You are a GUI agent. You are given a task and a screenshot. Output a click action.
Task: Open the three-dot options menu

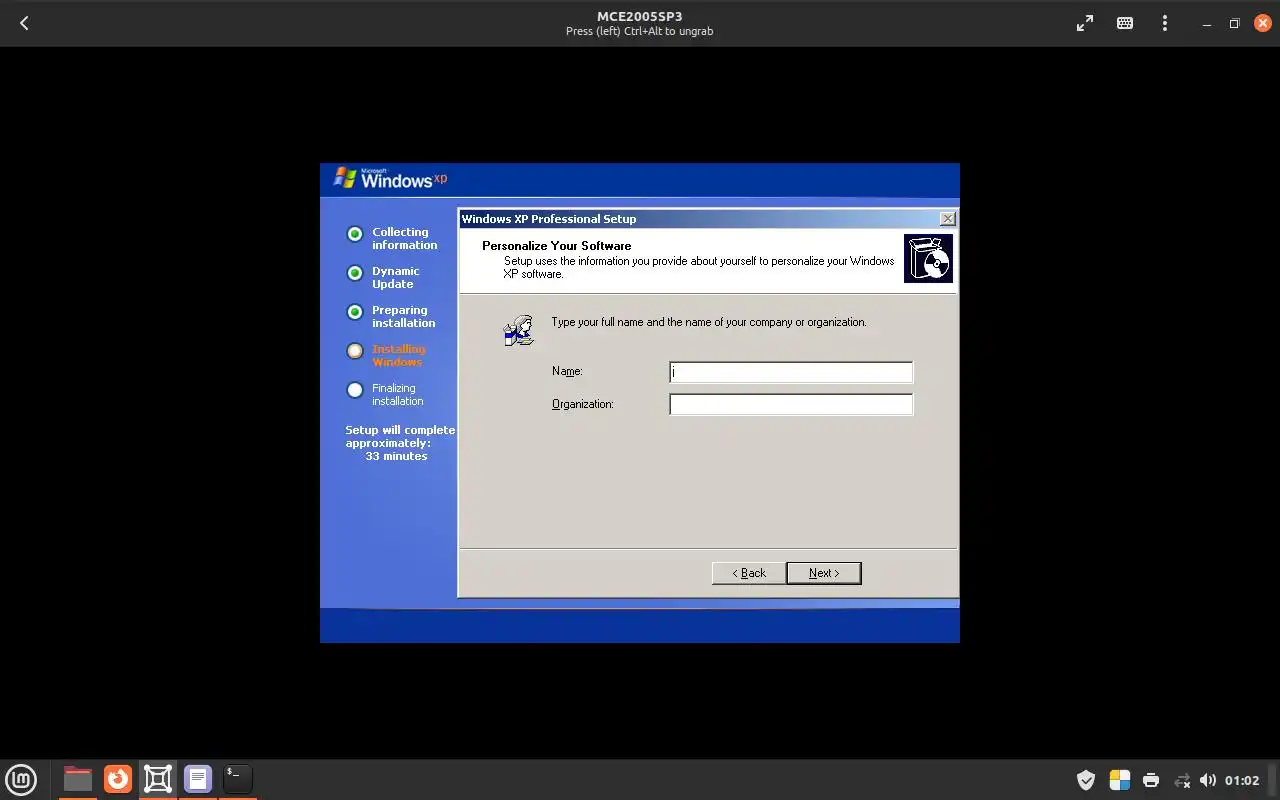click(1165, 23)
